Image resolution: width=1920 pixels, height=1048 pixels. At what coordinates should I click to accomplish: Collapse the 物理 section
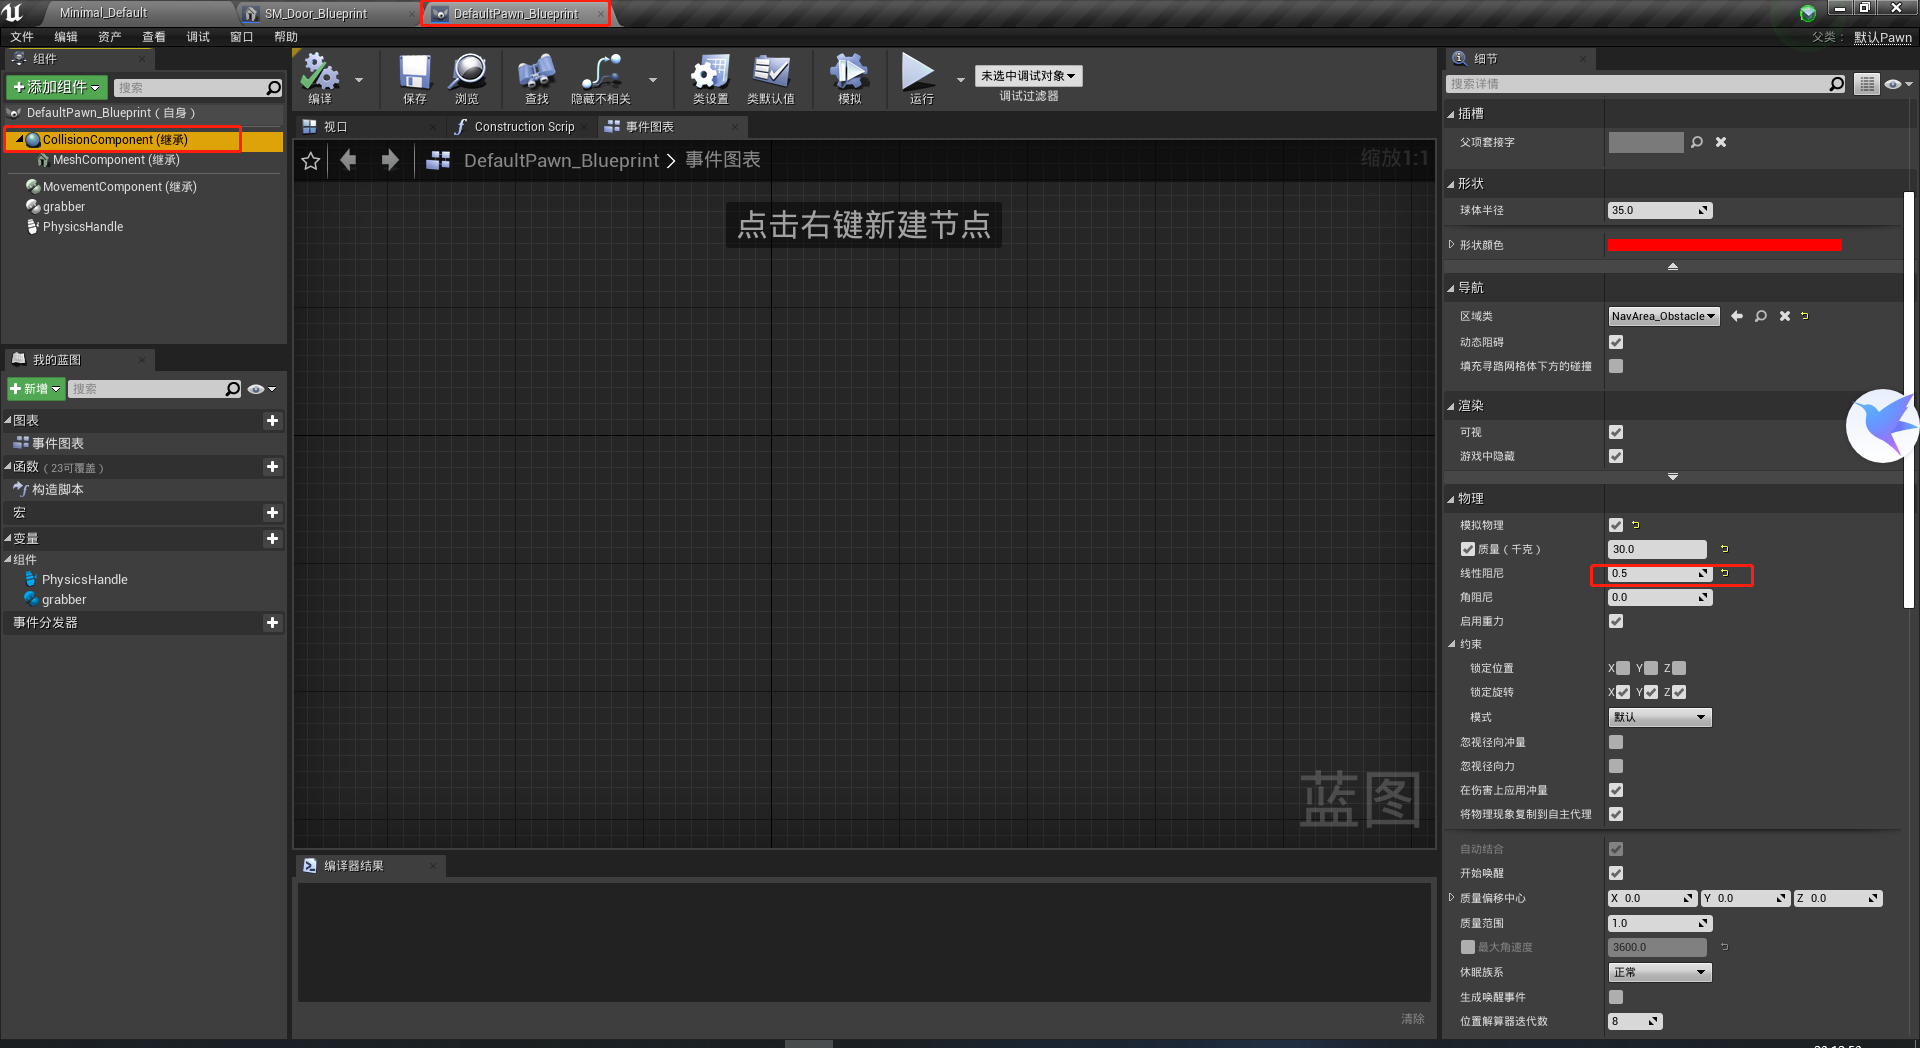click(x=1451, y=499)
